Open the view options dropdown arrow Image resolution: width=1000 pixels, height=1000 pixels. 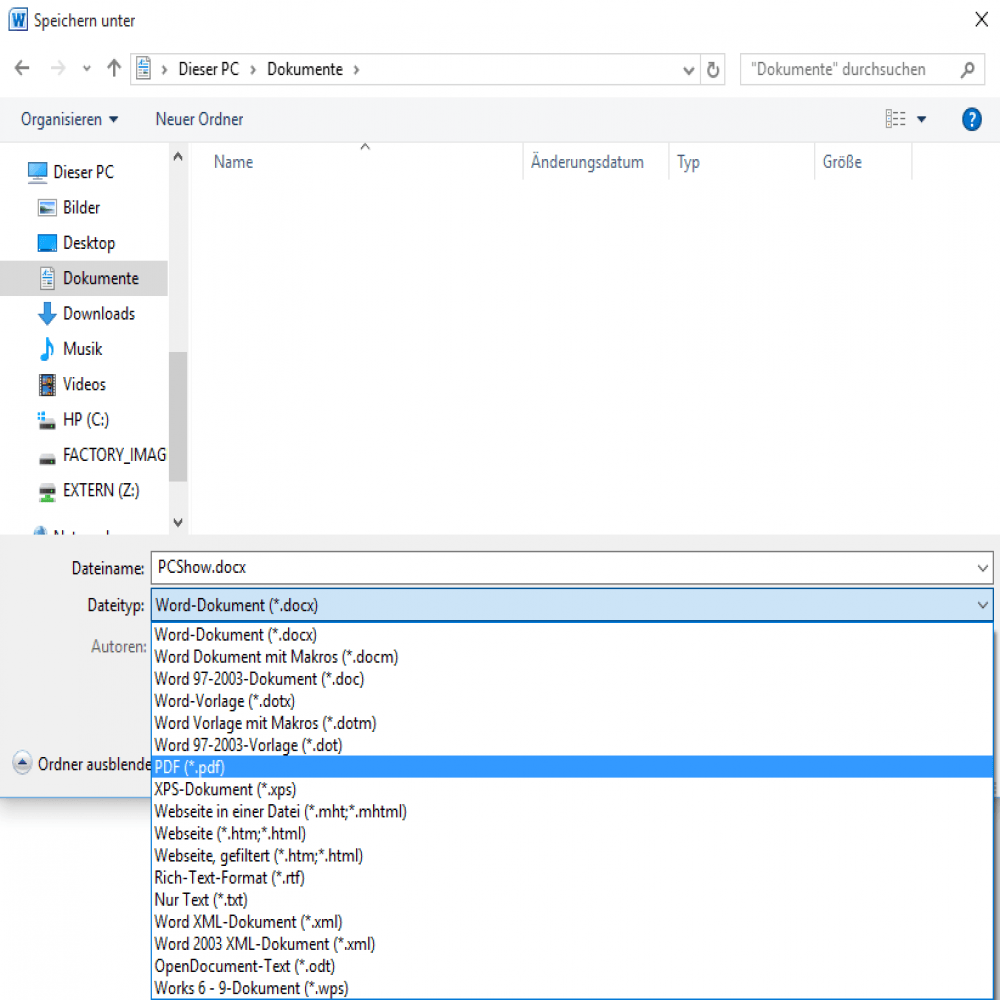point(922,119)
